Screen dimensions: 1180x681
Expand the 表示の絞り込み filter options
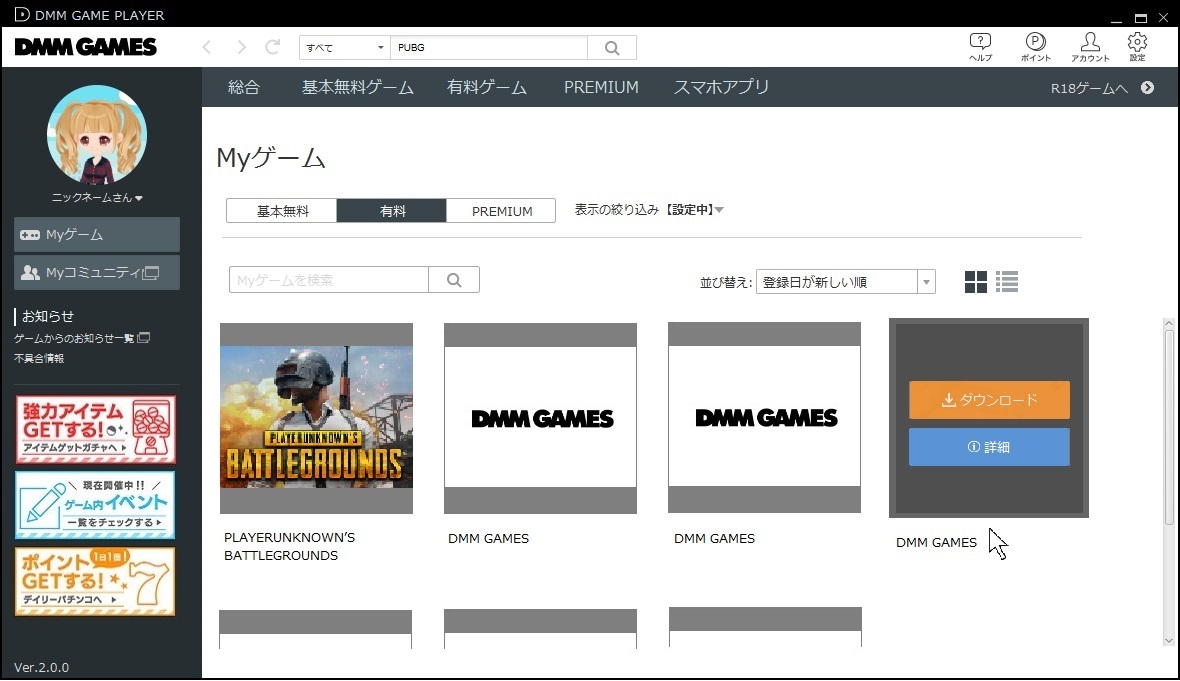pos(649,210)
